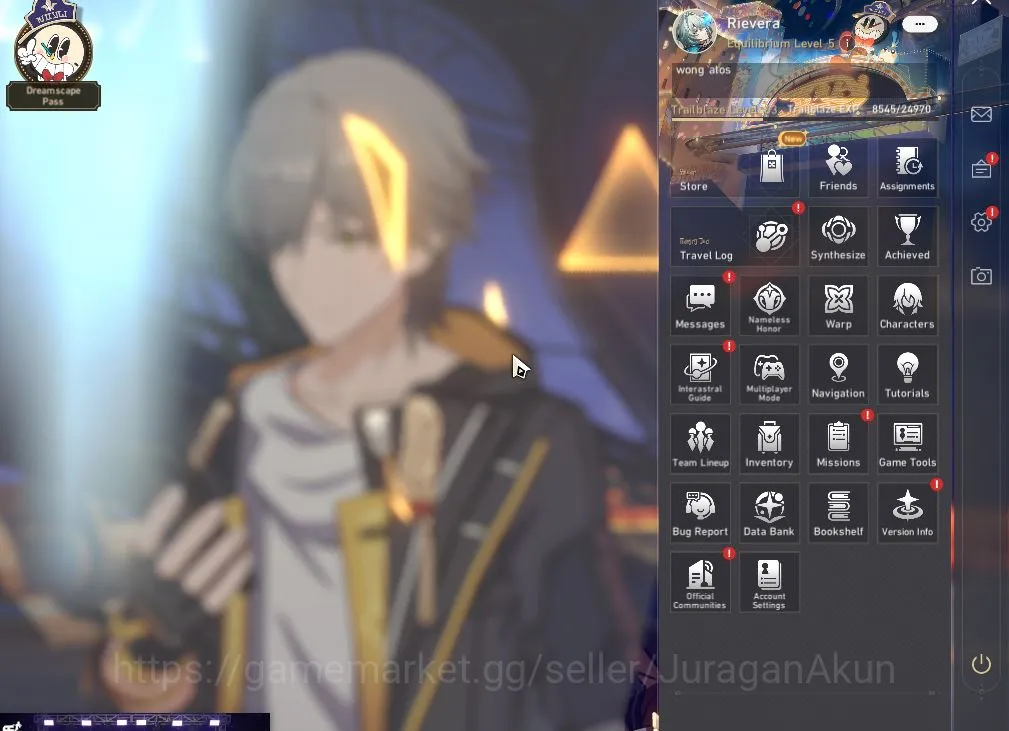This screenshot has width=1009, height=731.
Task: Open the Interastral Guide
Action: coord(700,375)
